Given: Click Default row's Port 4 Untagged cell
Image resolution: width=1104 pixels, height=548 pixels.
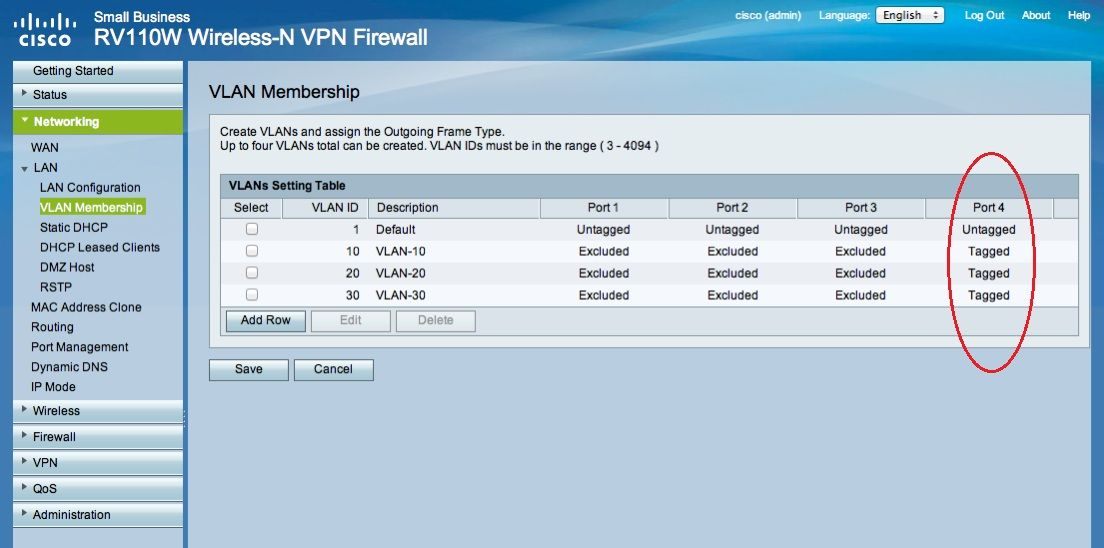Looking at the screenshot, I should (x=989, y=230).
